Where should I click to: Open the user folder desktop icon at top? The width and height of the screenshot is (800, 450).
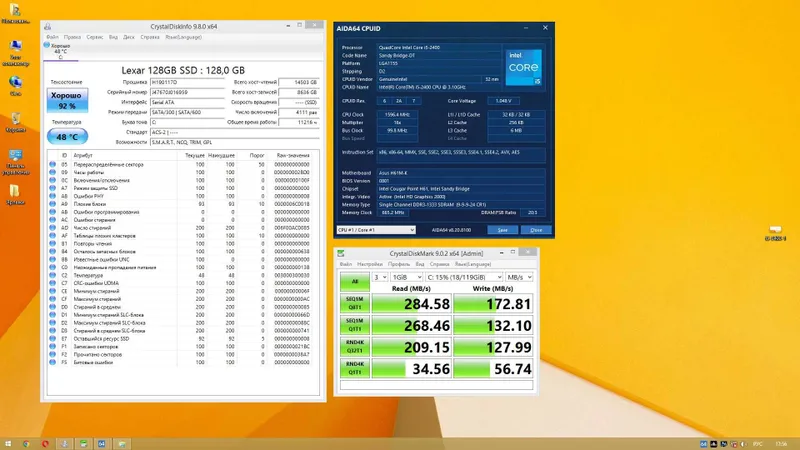15,13
